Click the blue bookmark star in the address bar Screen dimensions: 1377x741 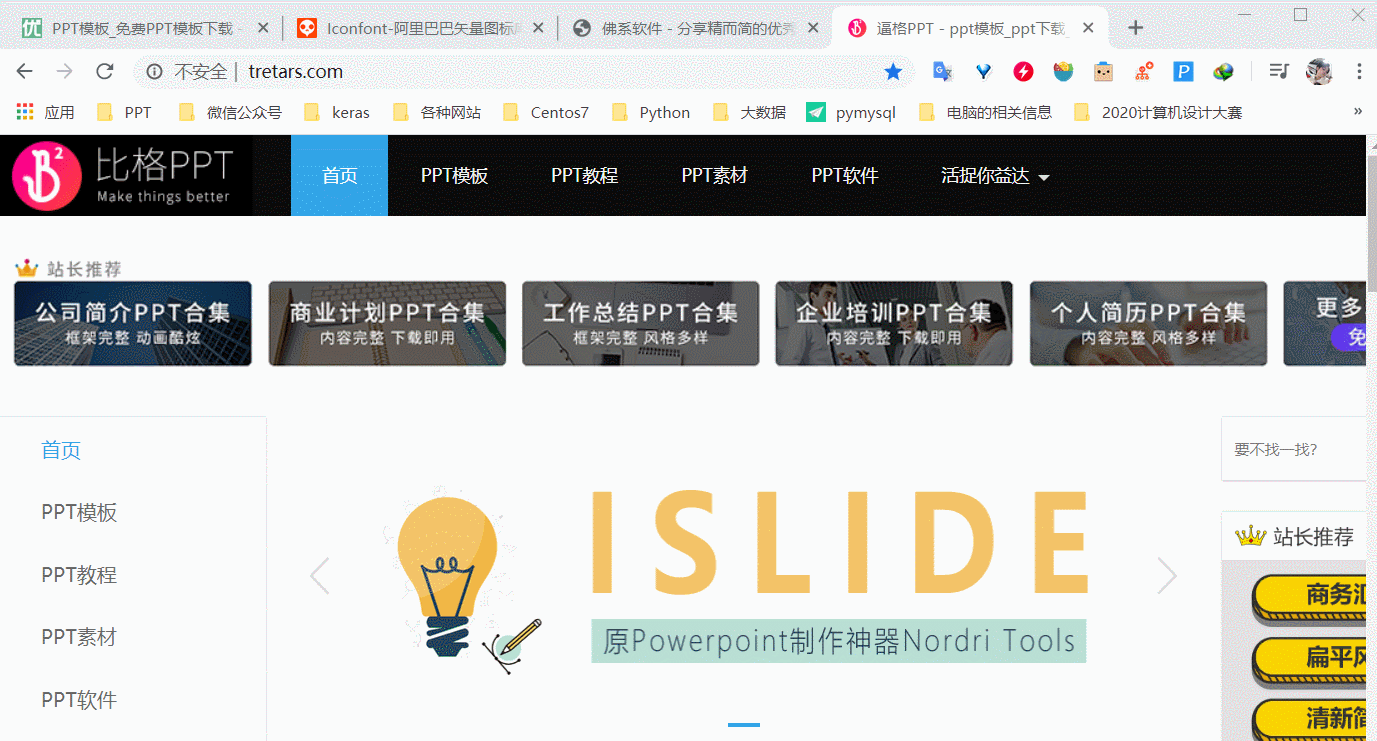(x=893, y=71)
